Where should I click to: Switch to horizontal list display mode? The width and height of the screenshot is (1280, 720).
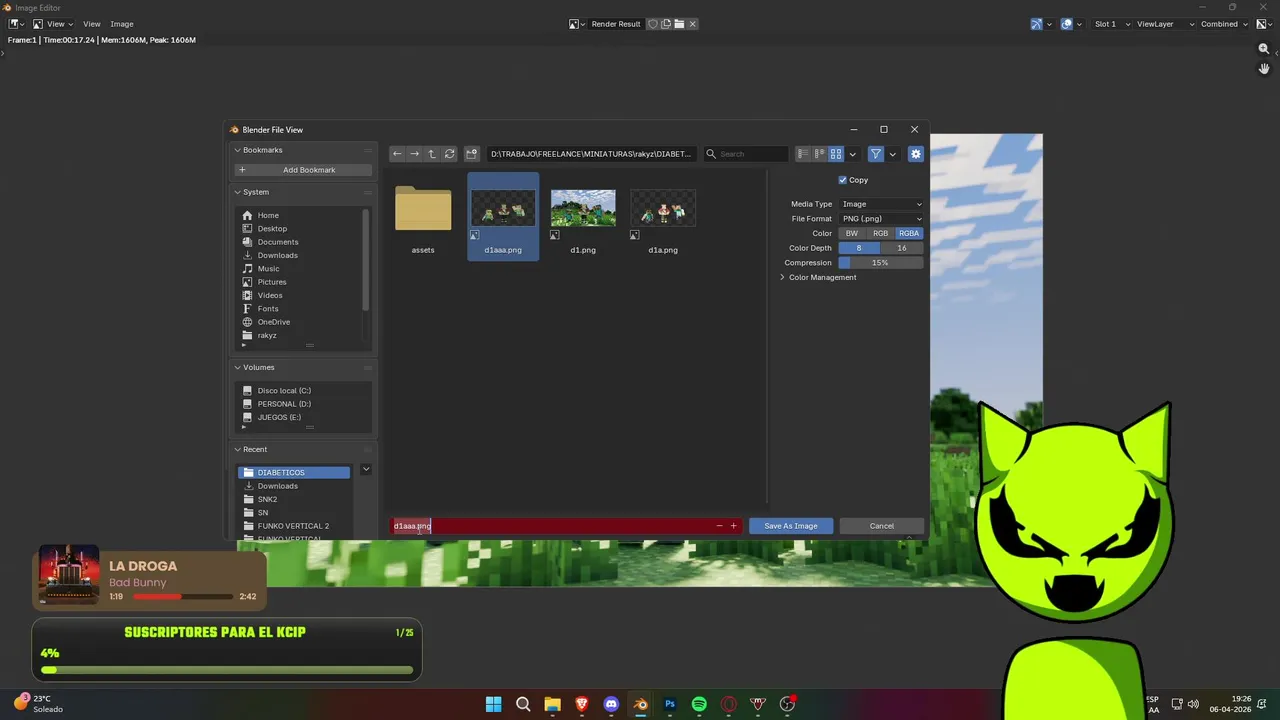(819, 154)
